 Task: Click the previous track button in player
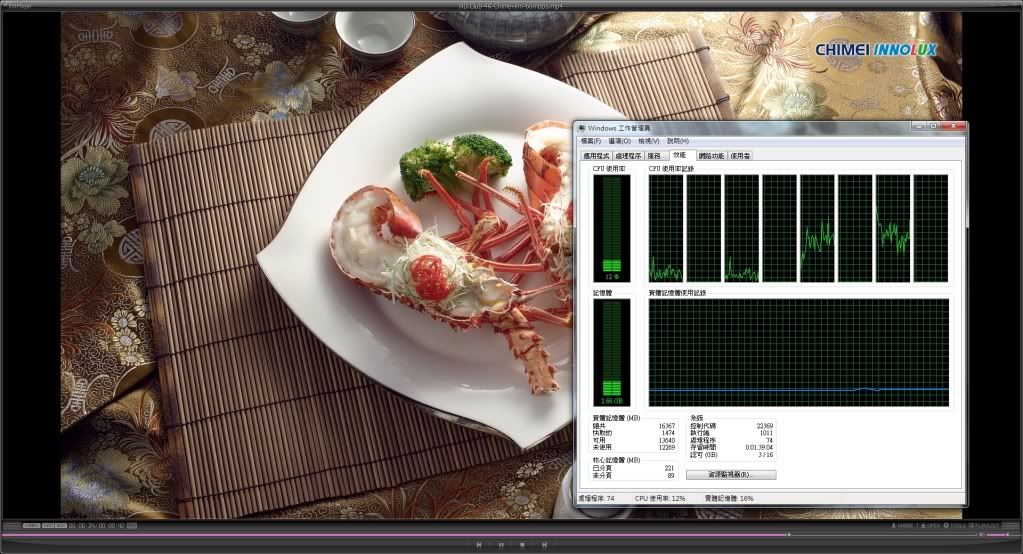(478, 545)
